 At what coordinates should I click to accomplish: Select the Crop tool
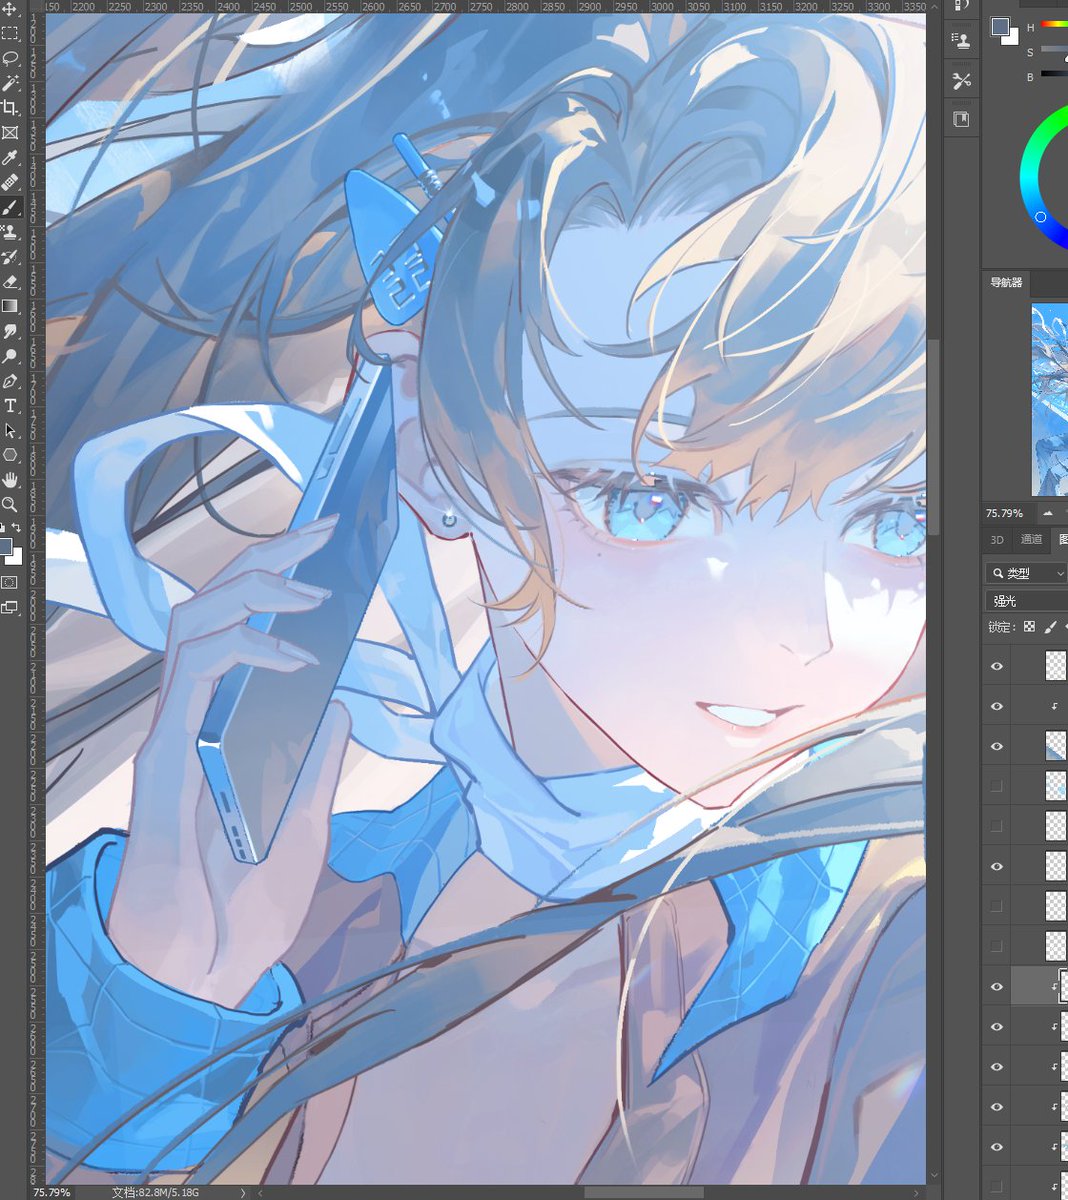11,105
